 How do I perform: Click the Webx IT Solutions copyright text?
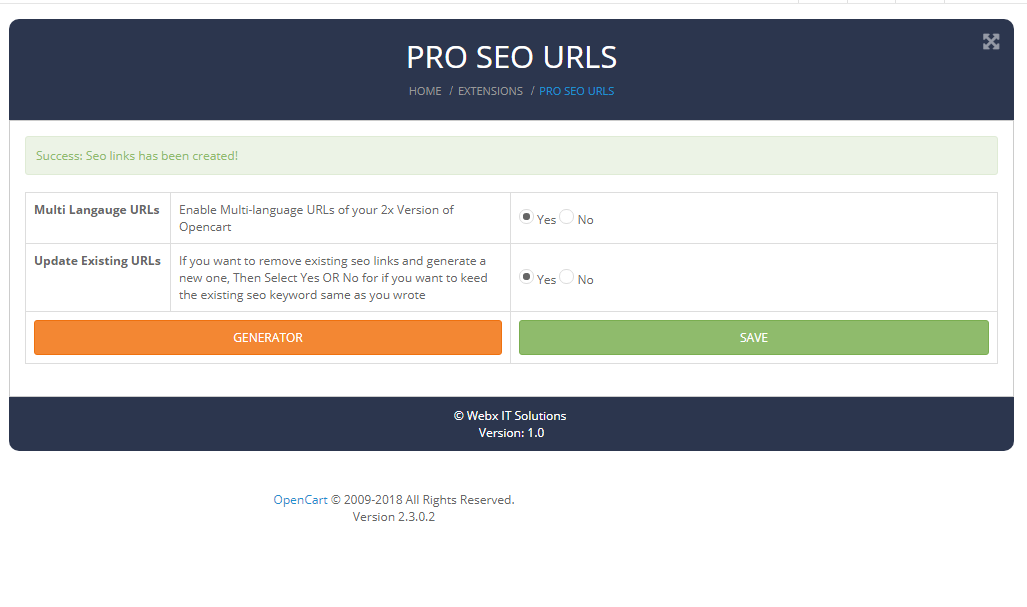tap(510, 416)
